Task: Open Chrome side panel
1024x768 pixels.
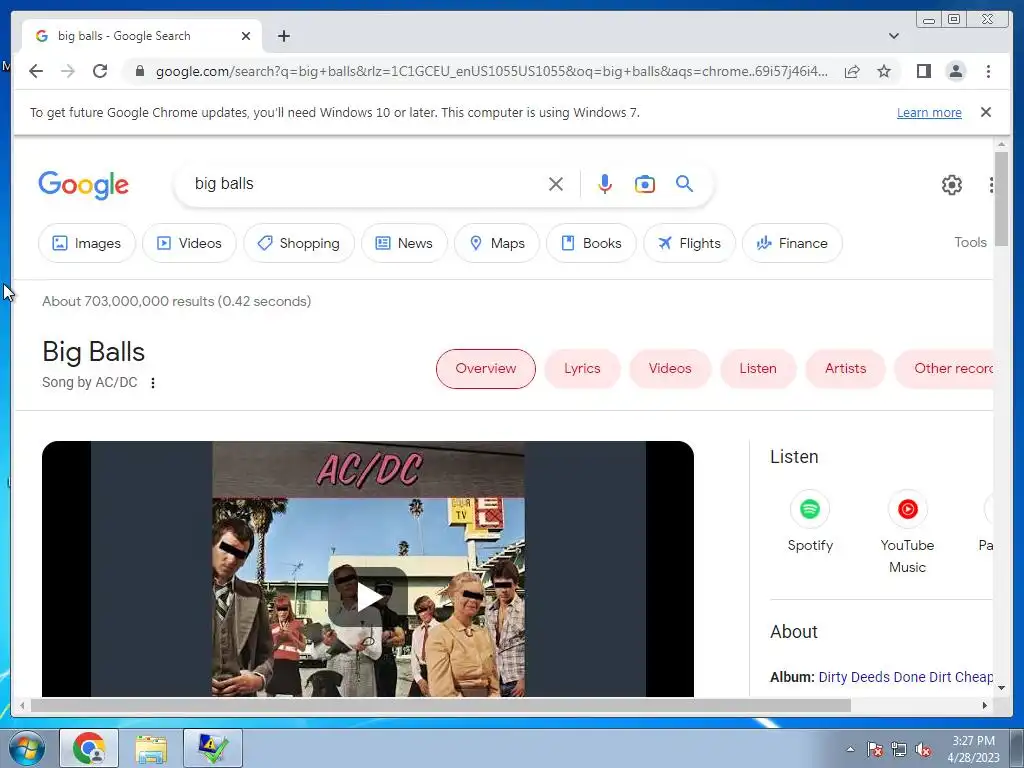Action: click(x=923, y=71)
